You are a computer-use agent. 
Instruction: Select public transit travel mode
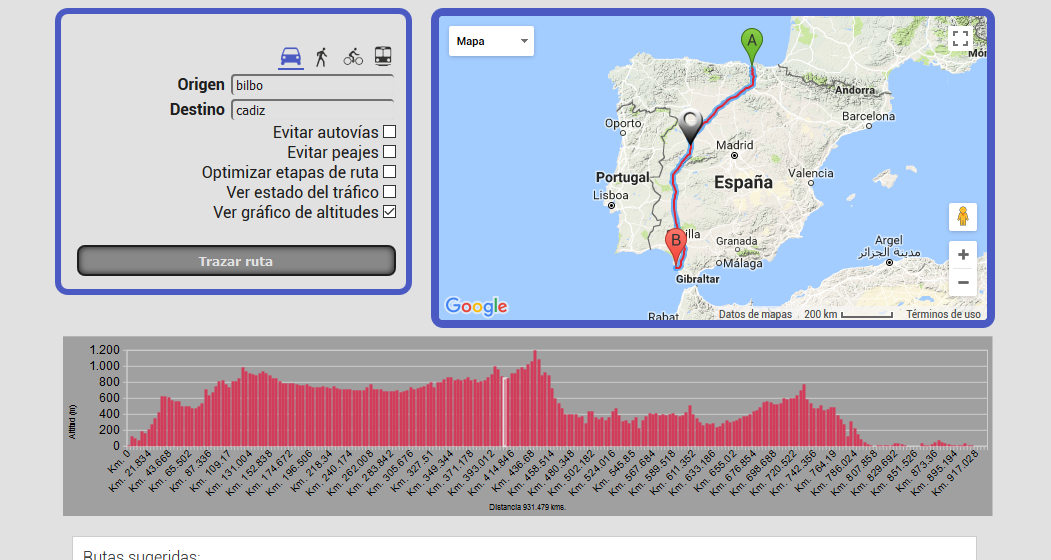click(383, 56)
